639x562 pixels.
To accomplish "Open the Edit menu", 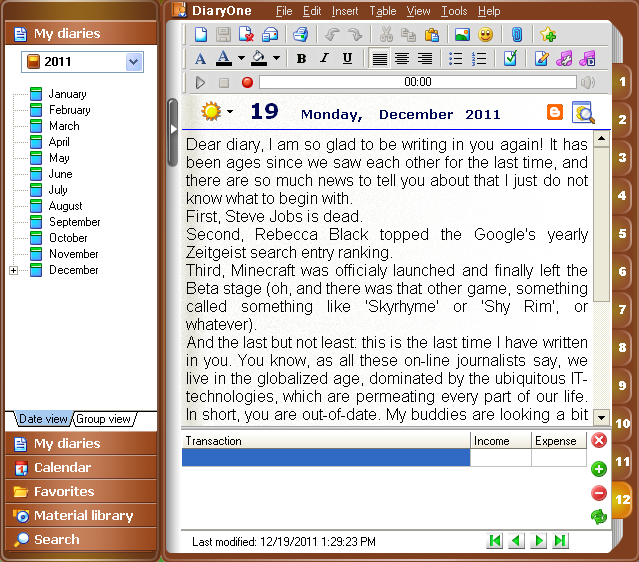I will click(x=312, y=11).
